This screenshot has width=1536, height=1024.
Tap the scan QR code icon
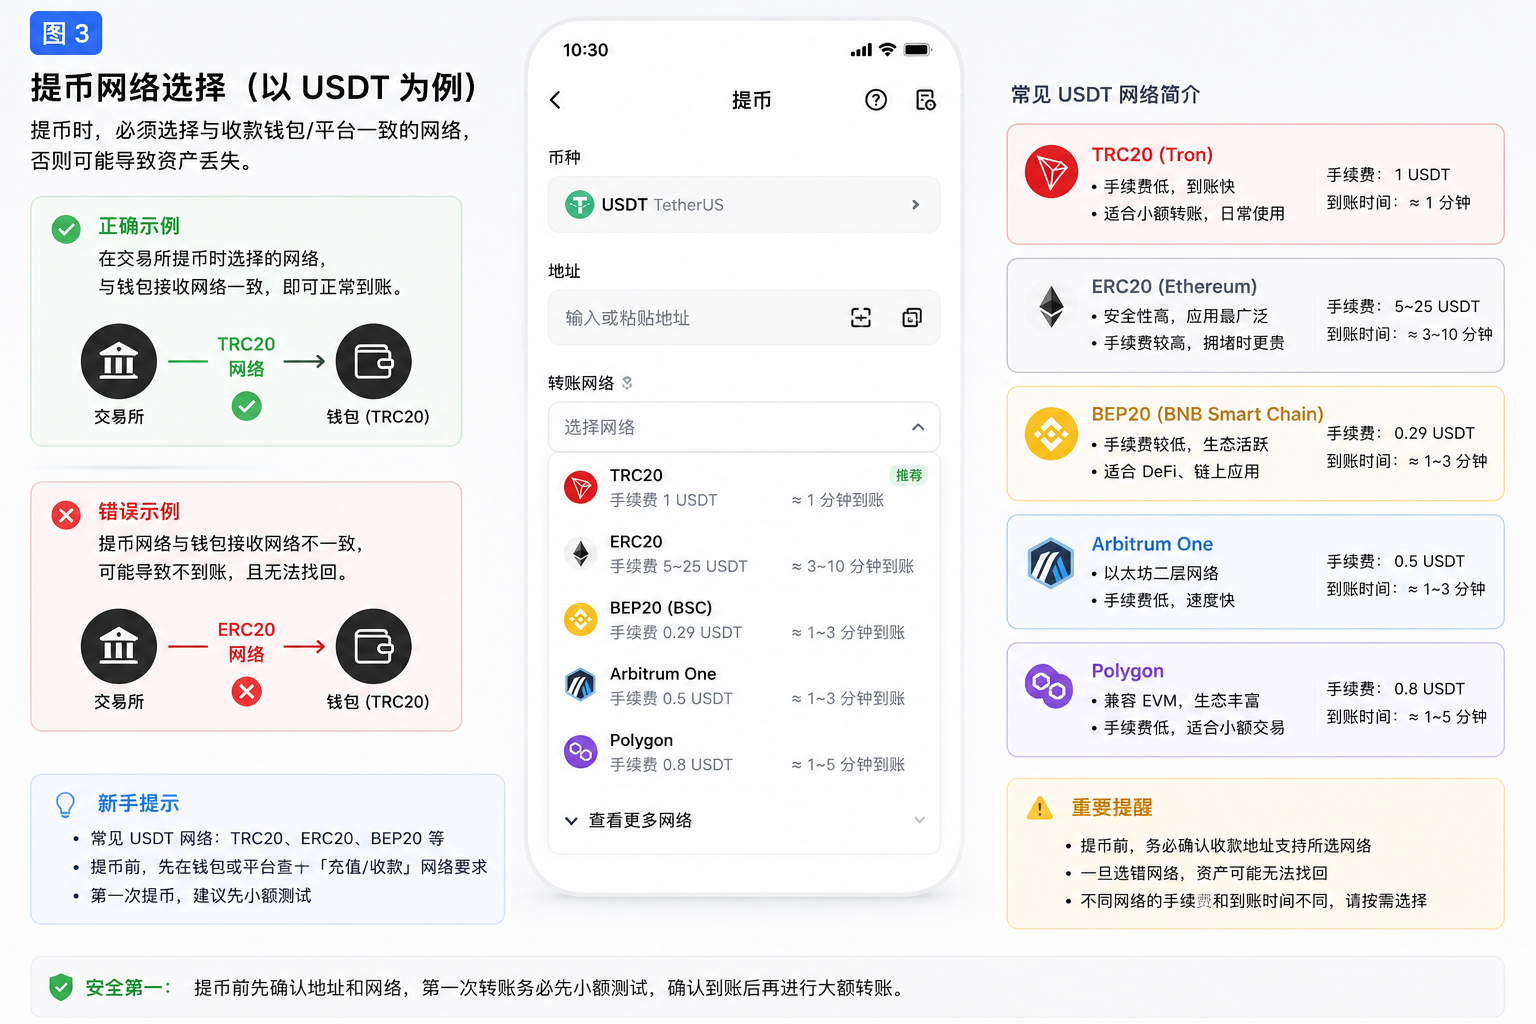tap(861, 318)
